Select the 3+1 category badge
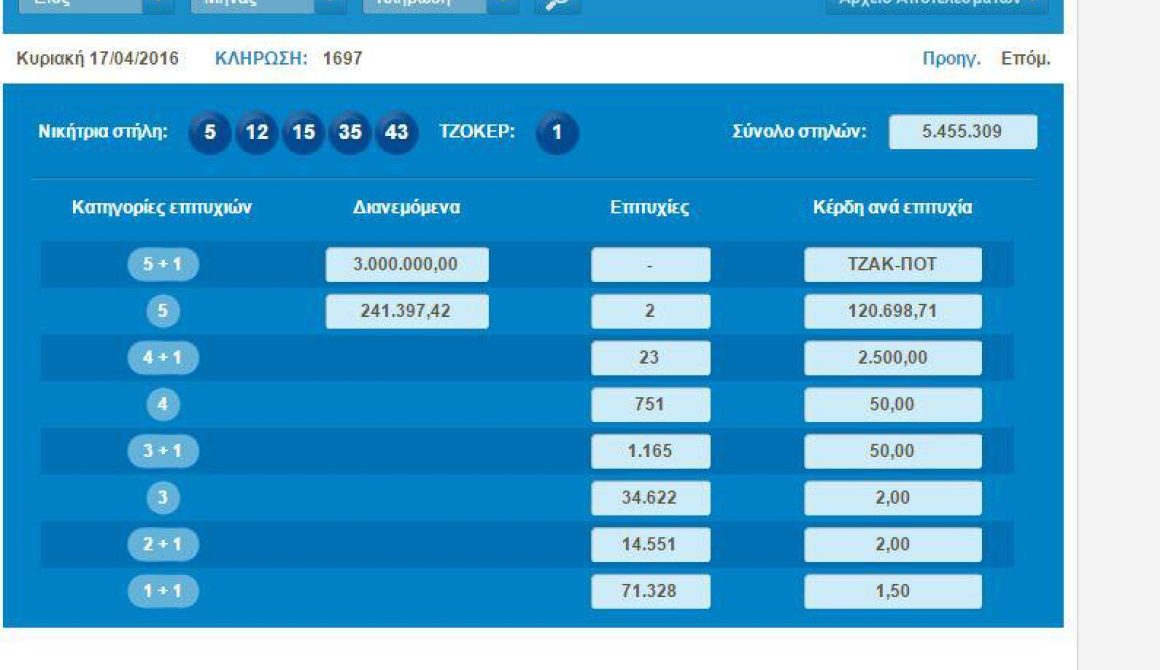Image resolution: width=1160 pixels, height=670 pixels. point(163,450)
